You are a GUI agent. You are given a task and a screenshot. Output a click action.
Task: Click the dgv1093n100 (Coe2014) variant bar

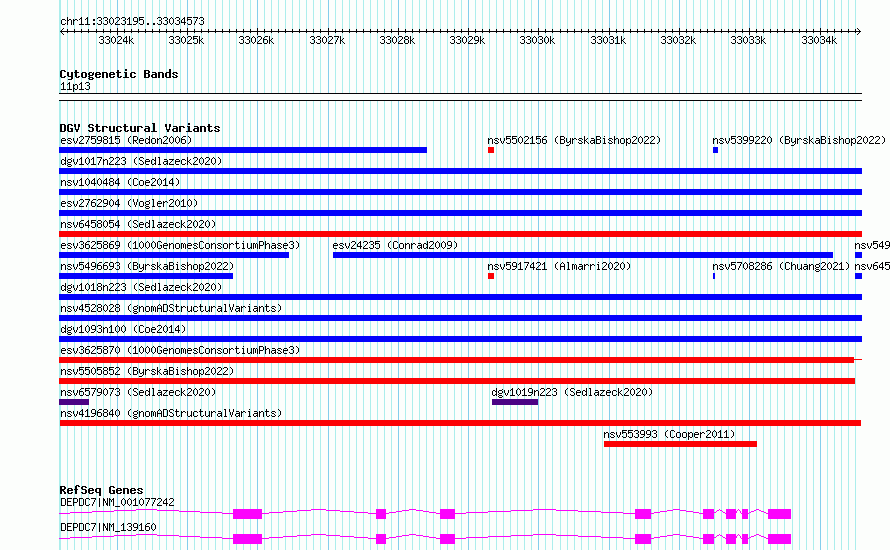tap(460, 339)
